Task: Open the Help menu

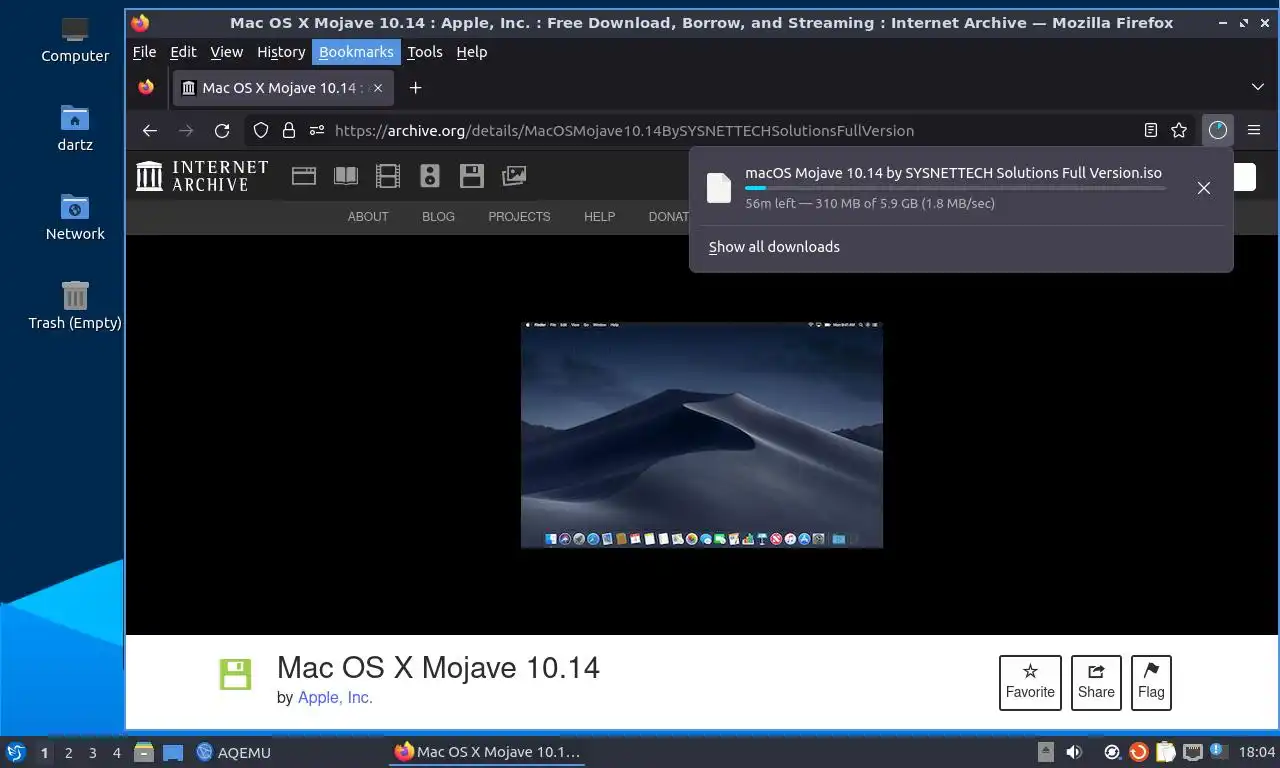Action: 471,52
